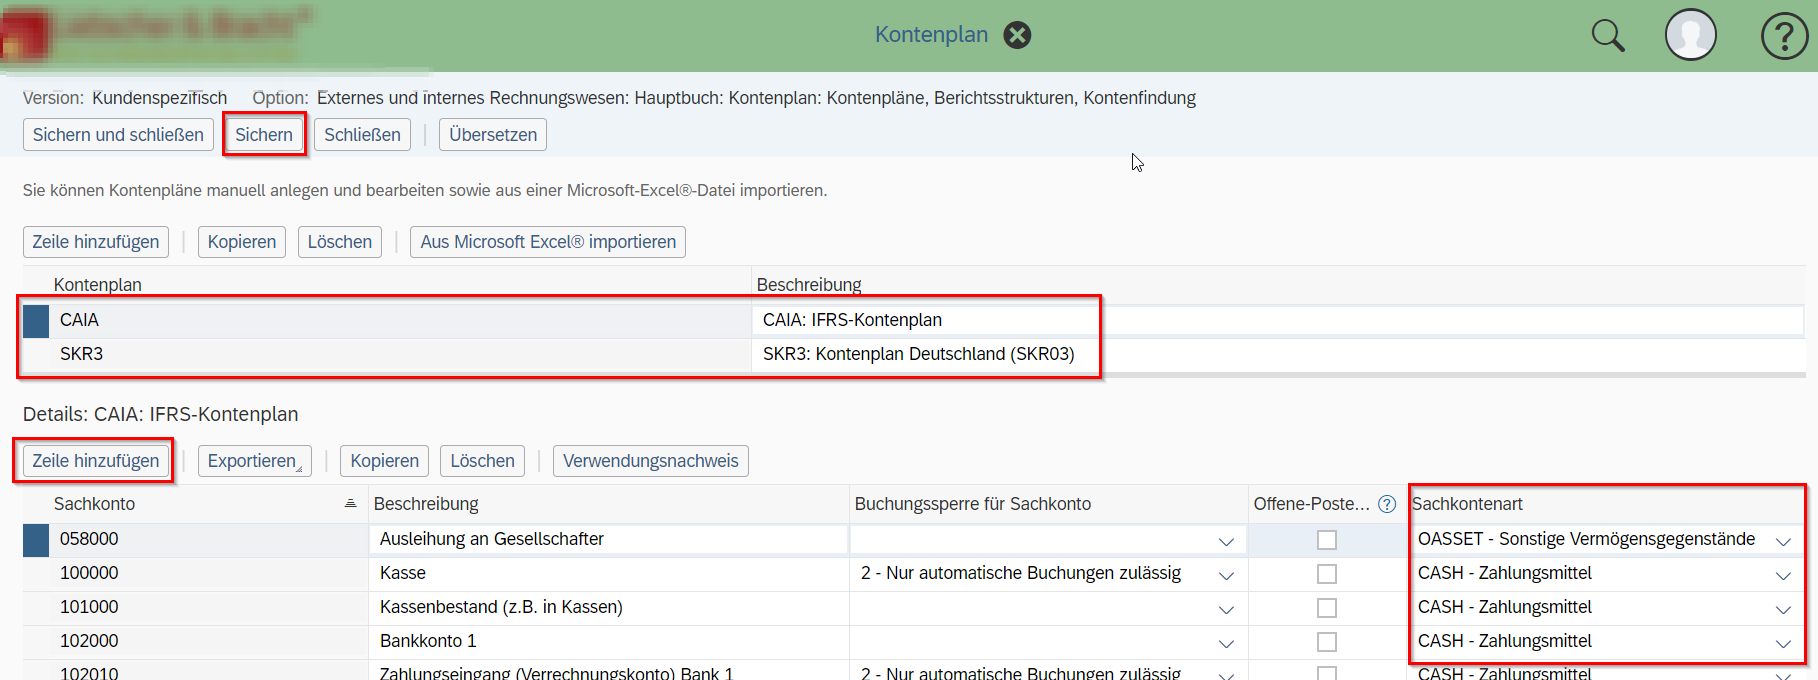This screenshot has width=1818, height=680.
Task: Select the SKR3 chart of accounts row
Action: [x=82, y=354]
